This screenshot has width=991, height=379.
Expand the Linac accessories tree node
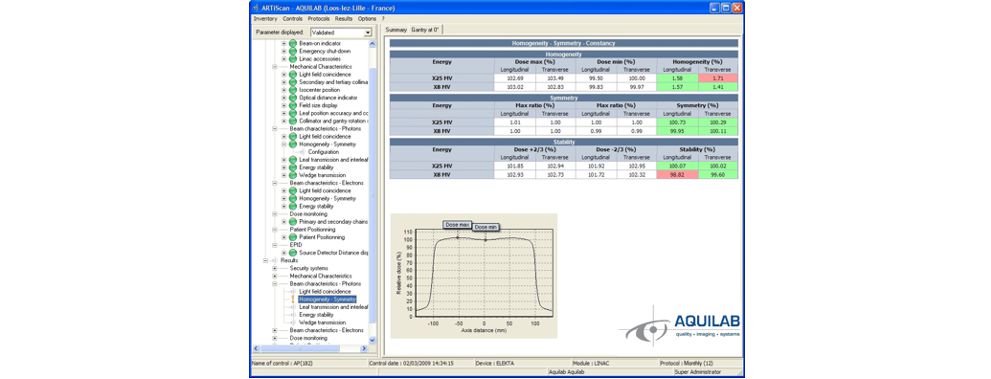[284, 59]
